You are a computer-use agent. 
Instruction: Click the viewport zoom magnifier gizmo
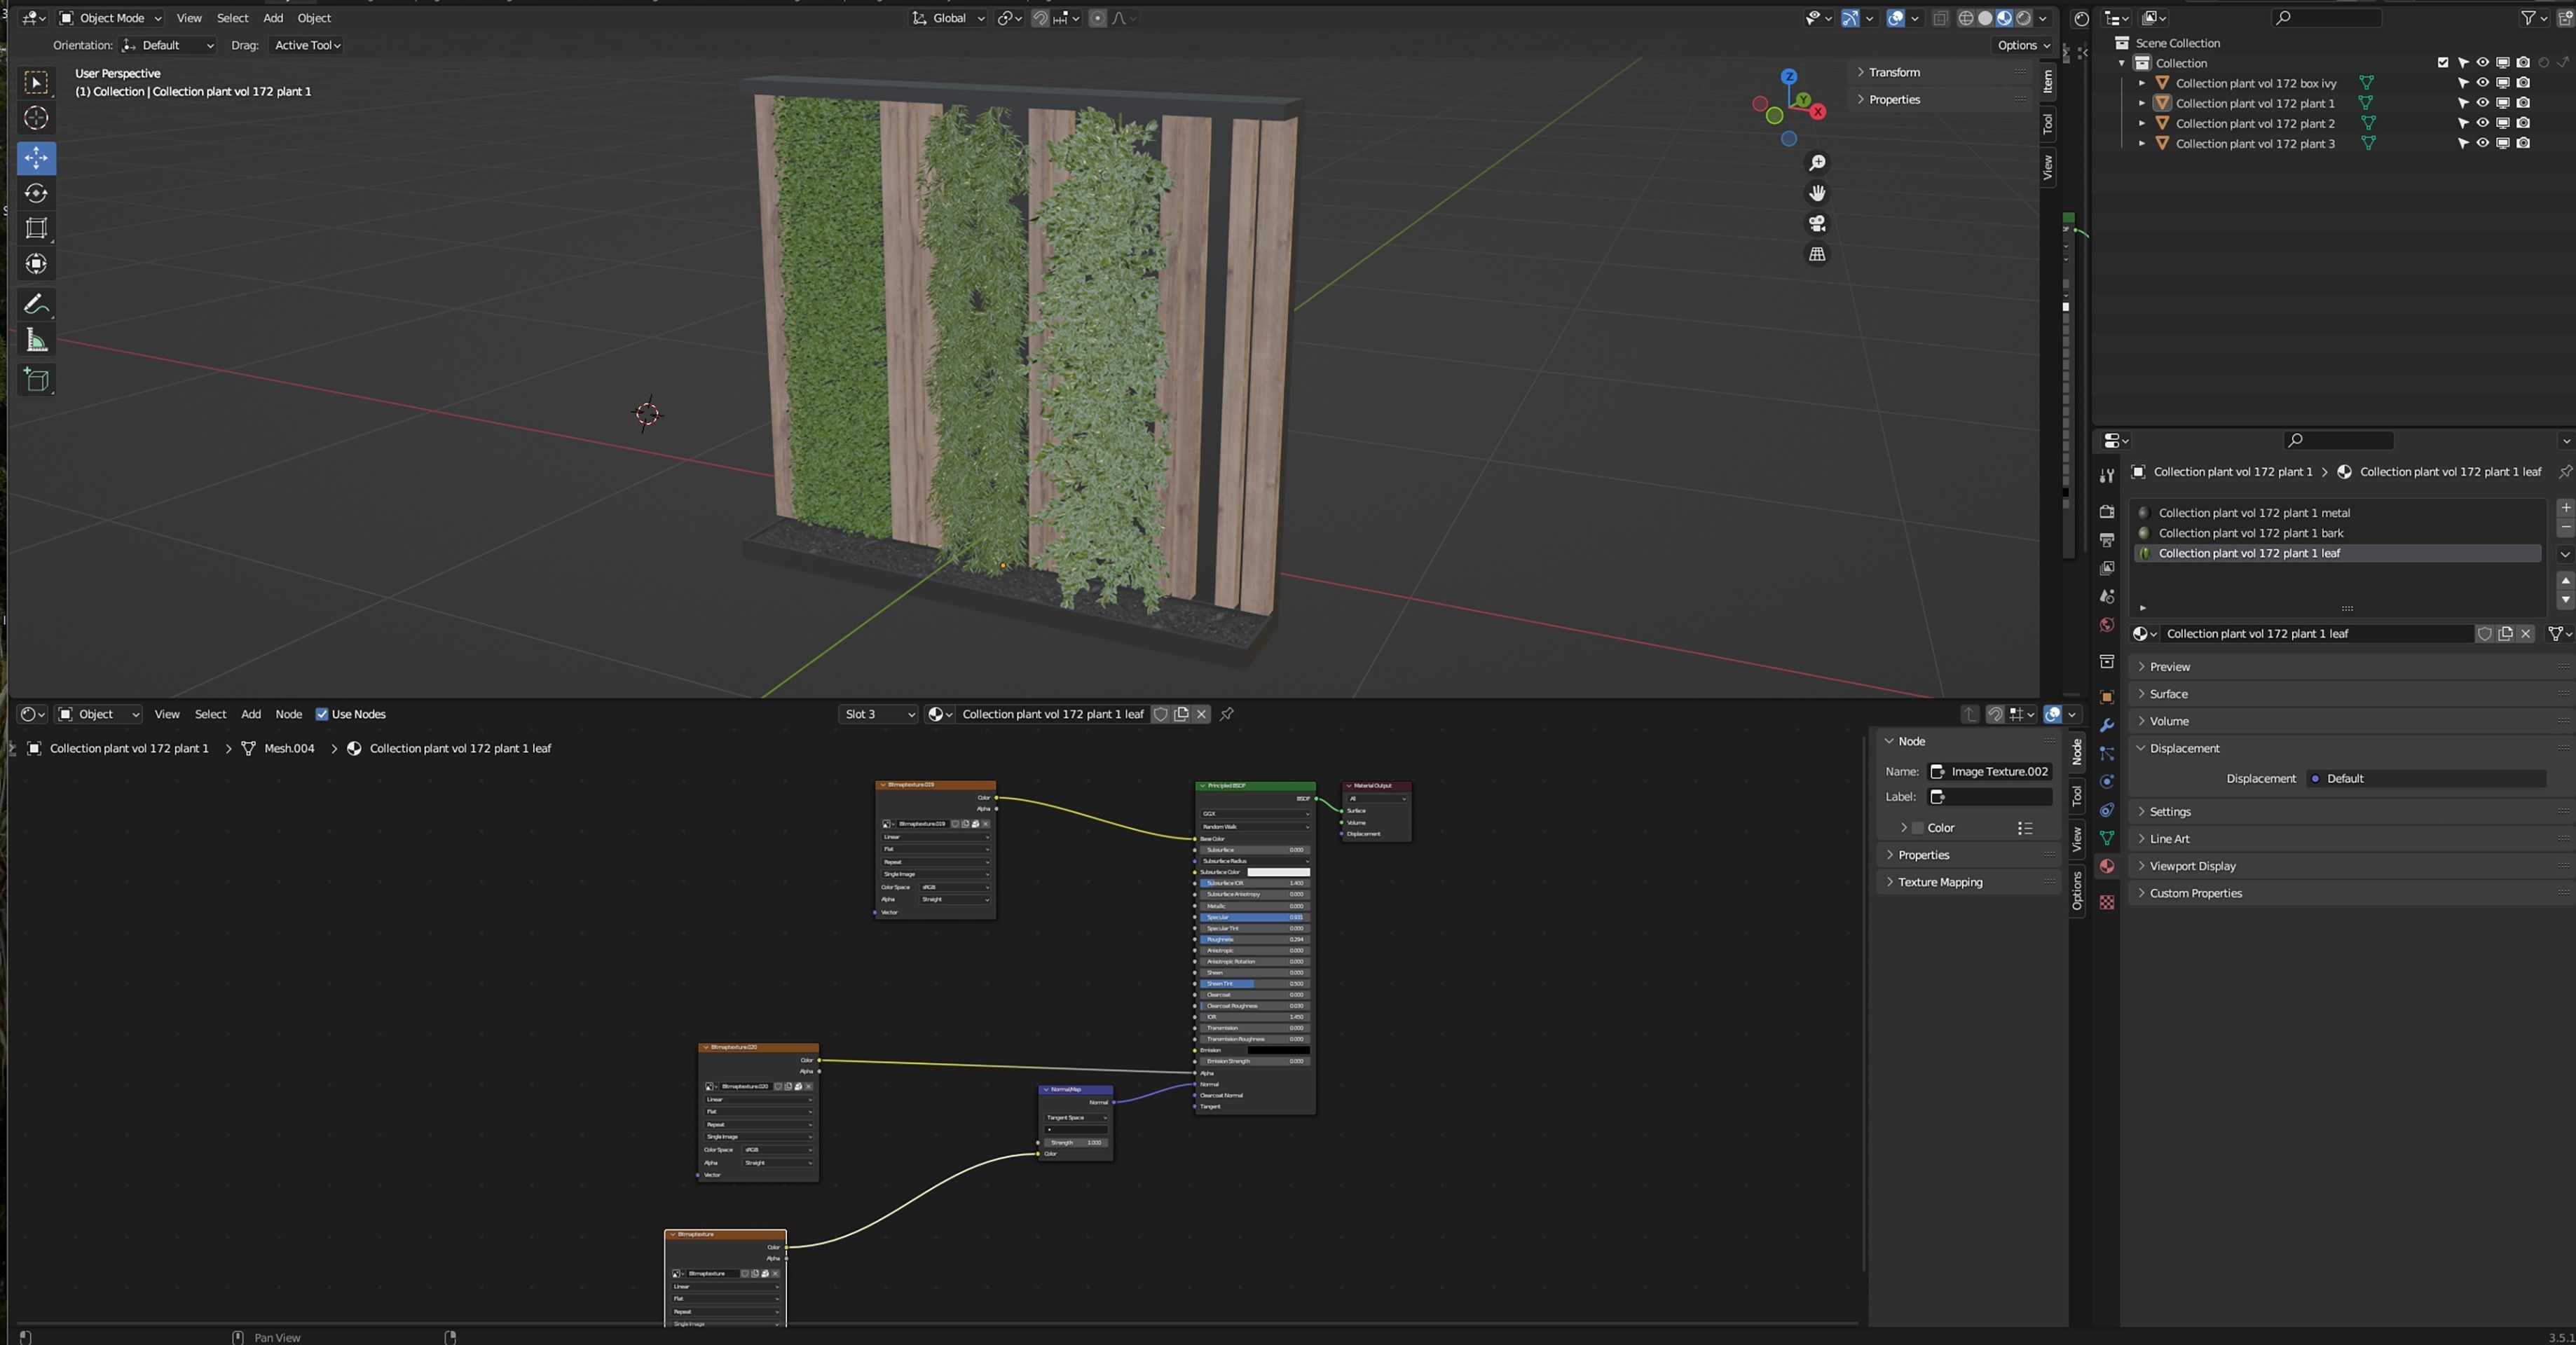click(1817, 163)
